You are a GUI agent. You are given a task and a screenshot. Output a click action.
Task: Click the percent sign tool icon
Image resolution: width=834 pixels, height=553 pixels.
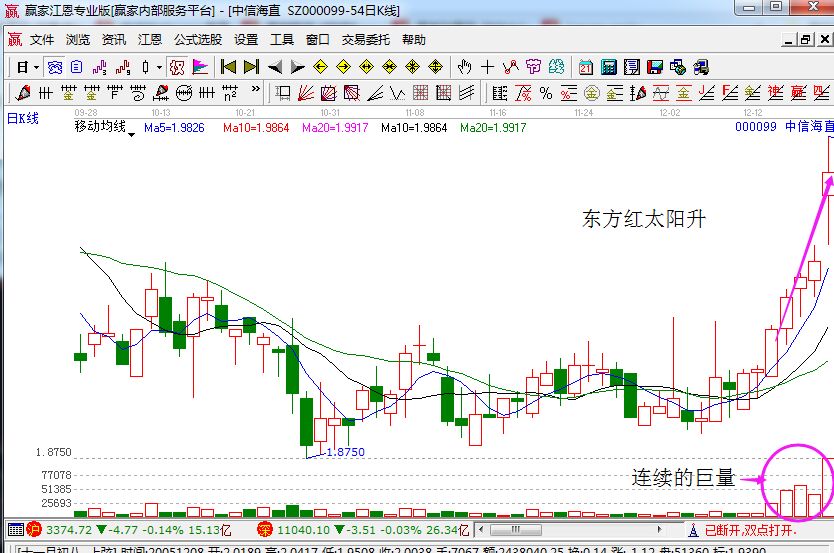pyautogui.click(x=545, y=93)
